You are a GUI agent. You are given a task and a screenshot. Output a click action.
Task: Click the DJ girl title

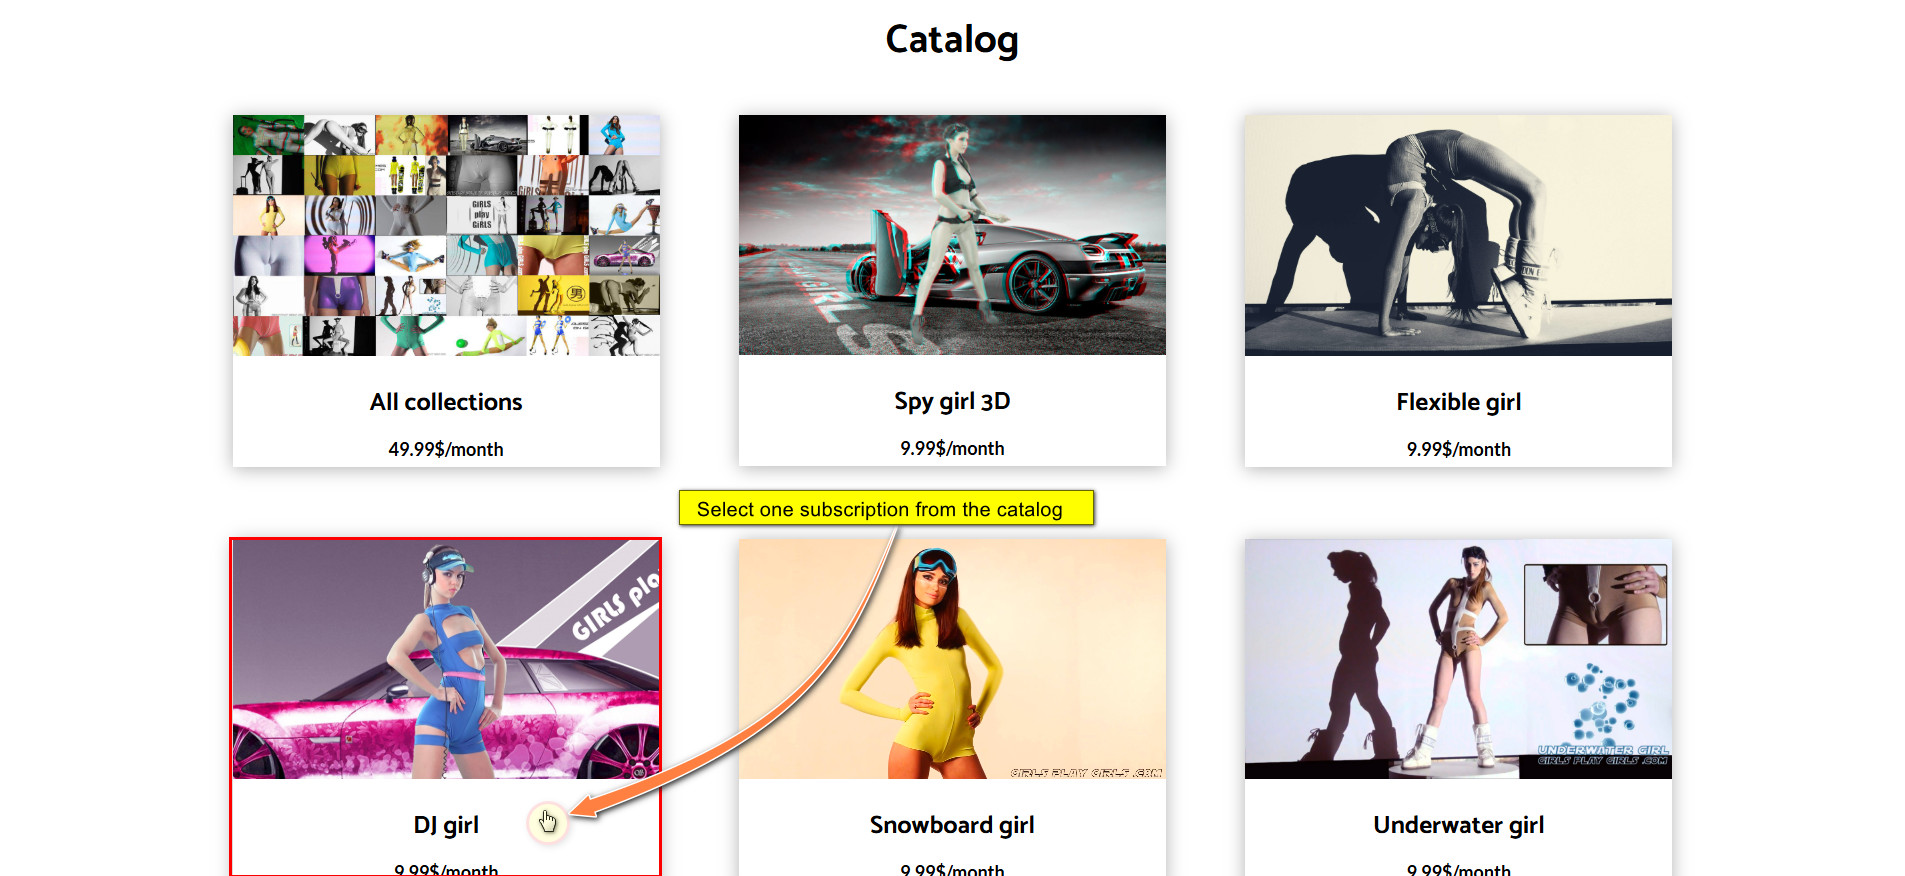[x=446, y=825]
